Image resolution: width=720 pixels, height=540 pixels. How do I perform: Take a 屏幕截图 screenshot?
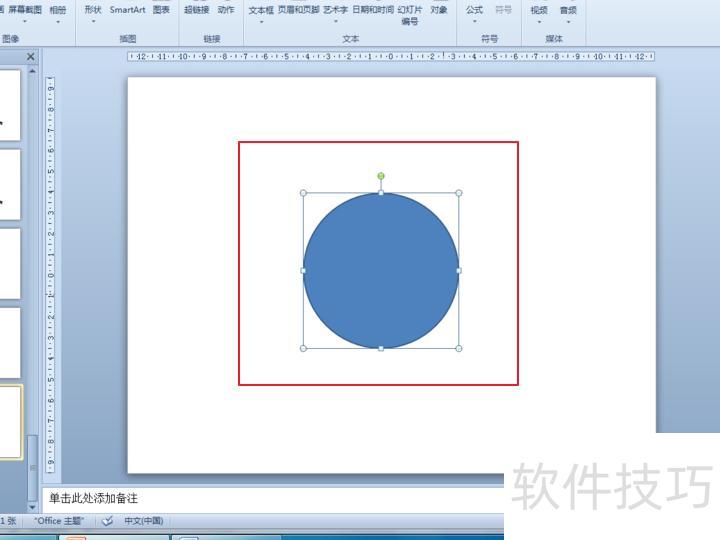(25, 10)
